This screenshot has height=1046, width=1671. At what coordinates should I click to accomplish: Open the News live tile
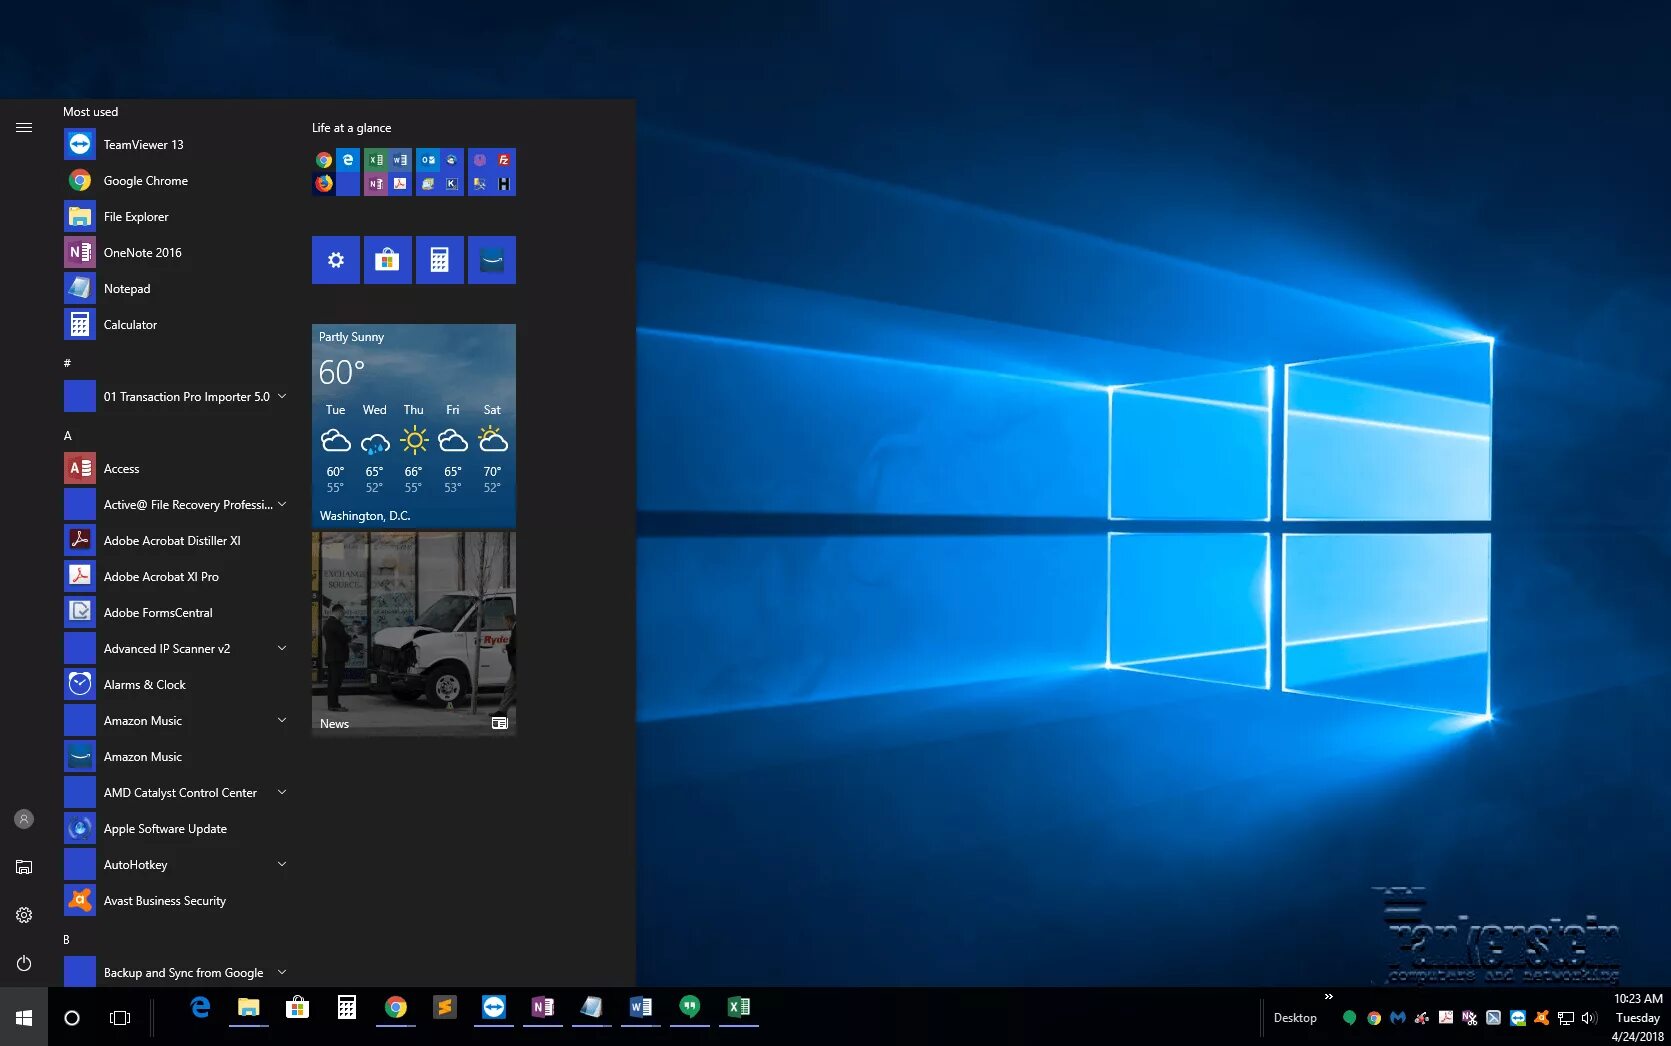coord(414,634)
